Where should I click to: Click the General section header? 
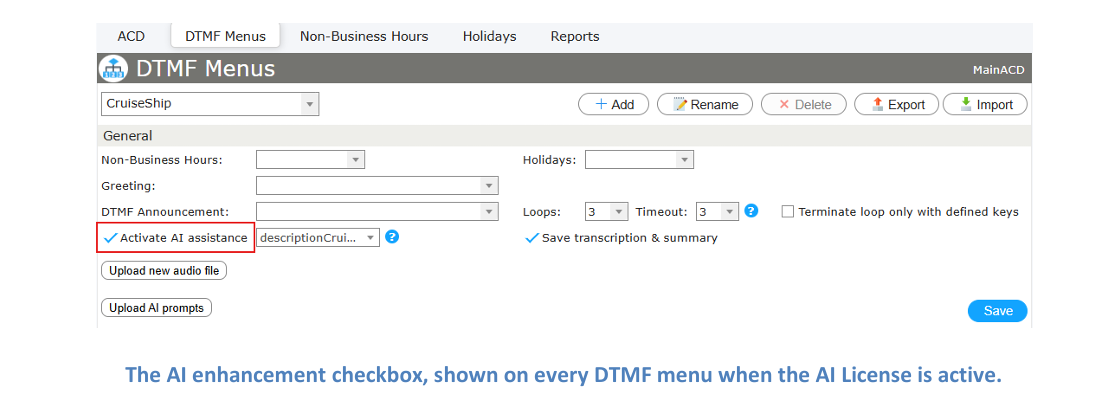[x=564, y=136]
